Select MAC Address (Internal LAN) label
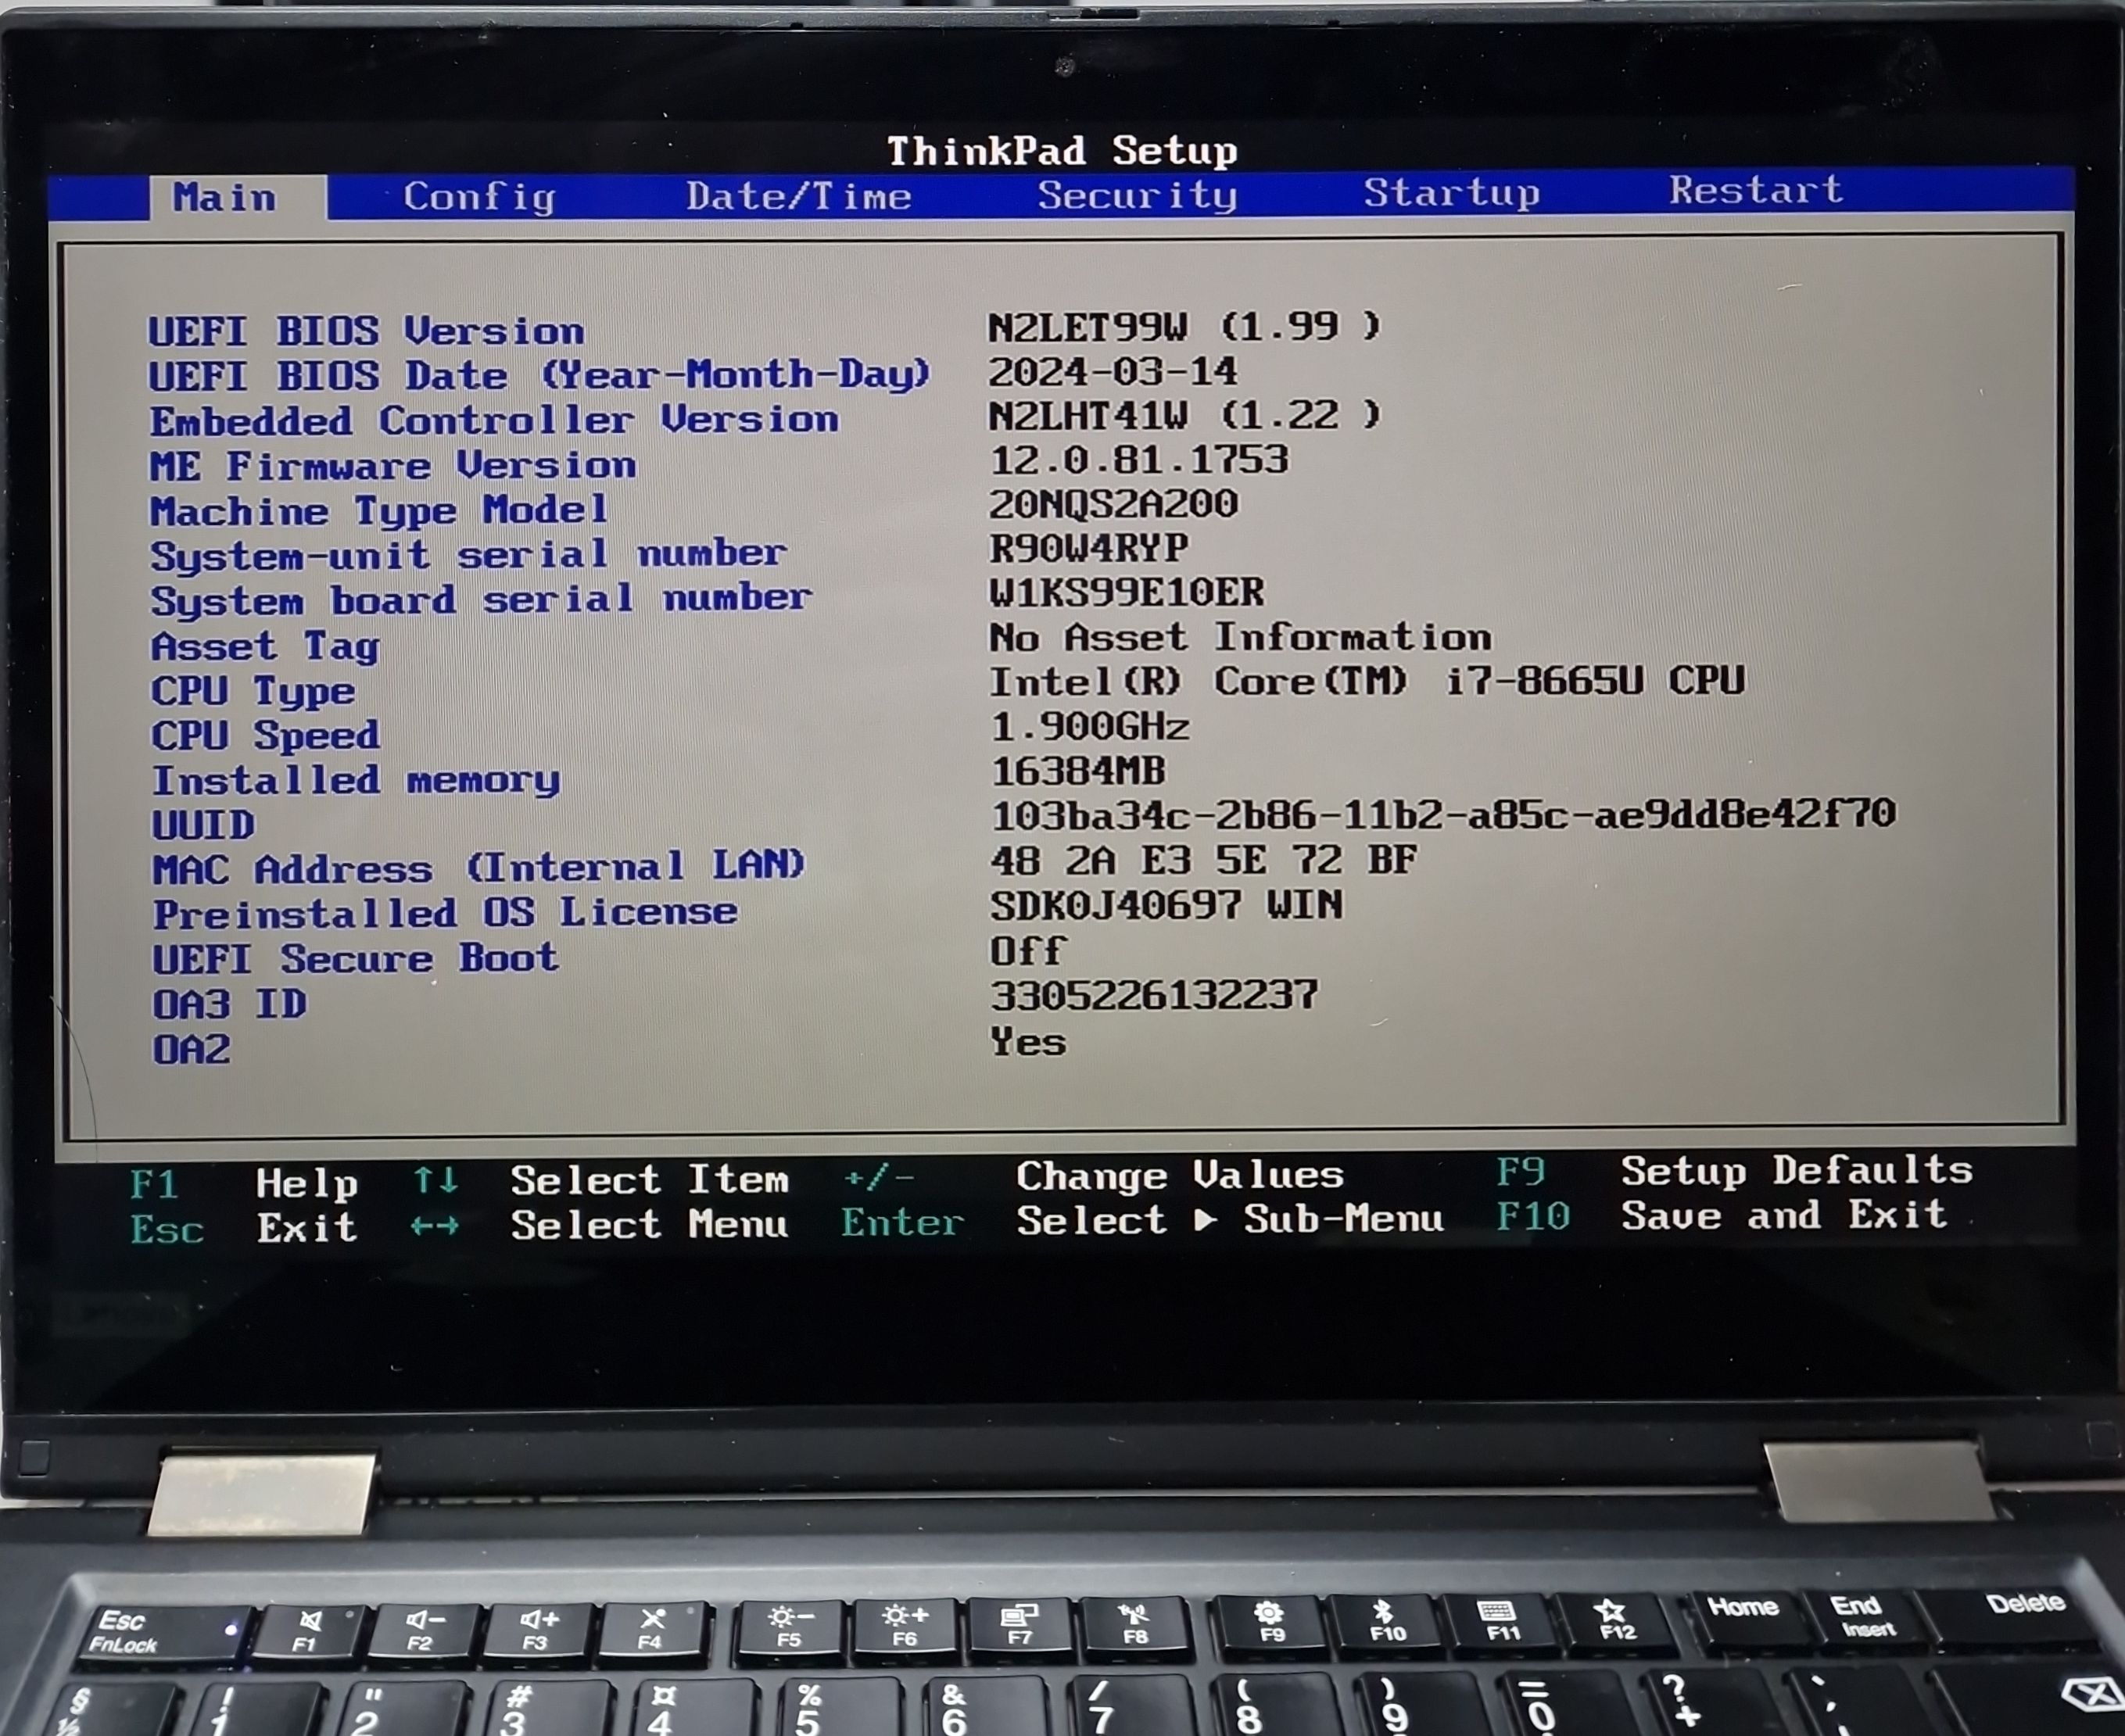 click(x=479, y=868)
